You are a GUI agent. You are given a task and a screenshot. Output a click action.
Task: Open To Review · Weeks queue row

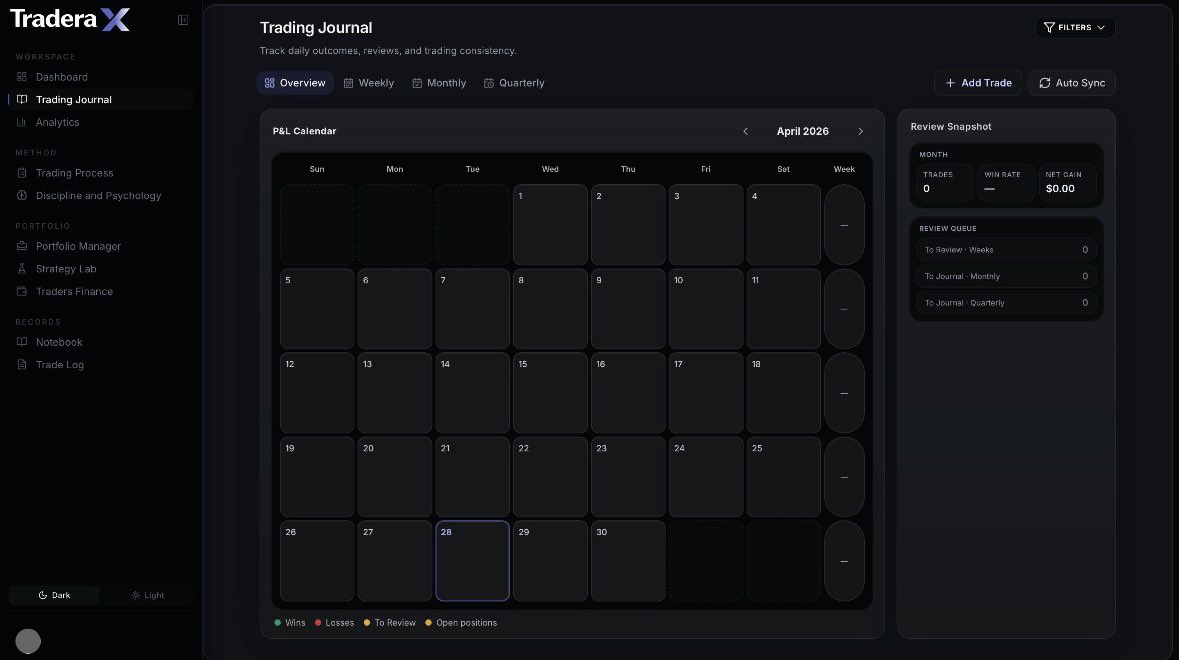[x=1006, y=250]
